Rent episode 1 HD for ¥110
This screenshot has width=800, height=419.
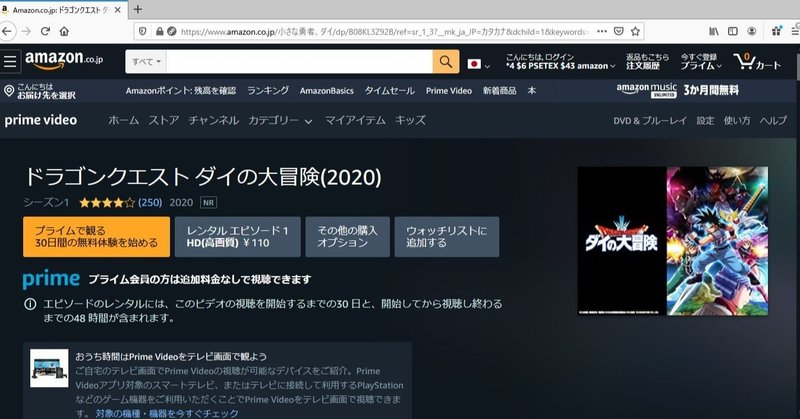[238, 237]
